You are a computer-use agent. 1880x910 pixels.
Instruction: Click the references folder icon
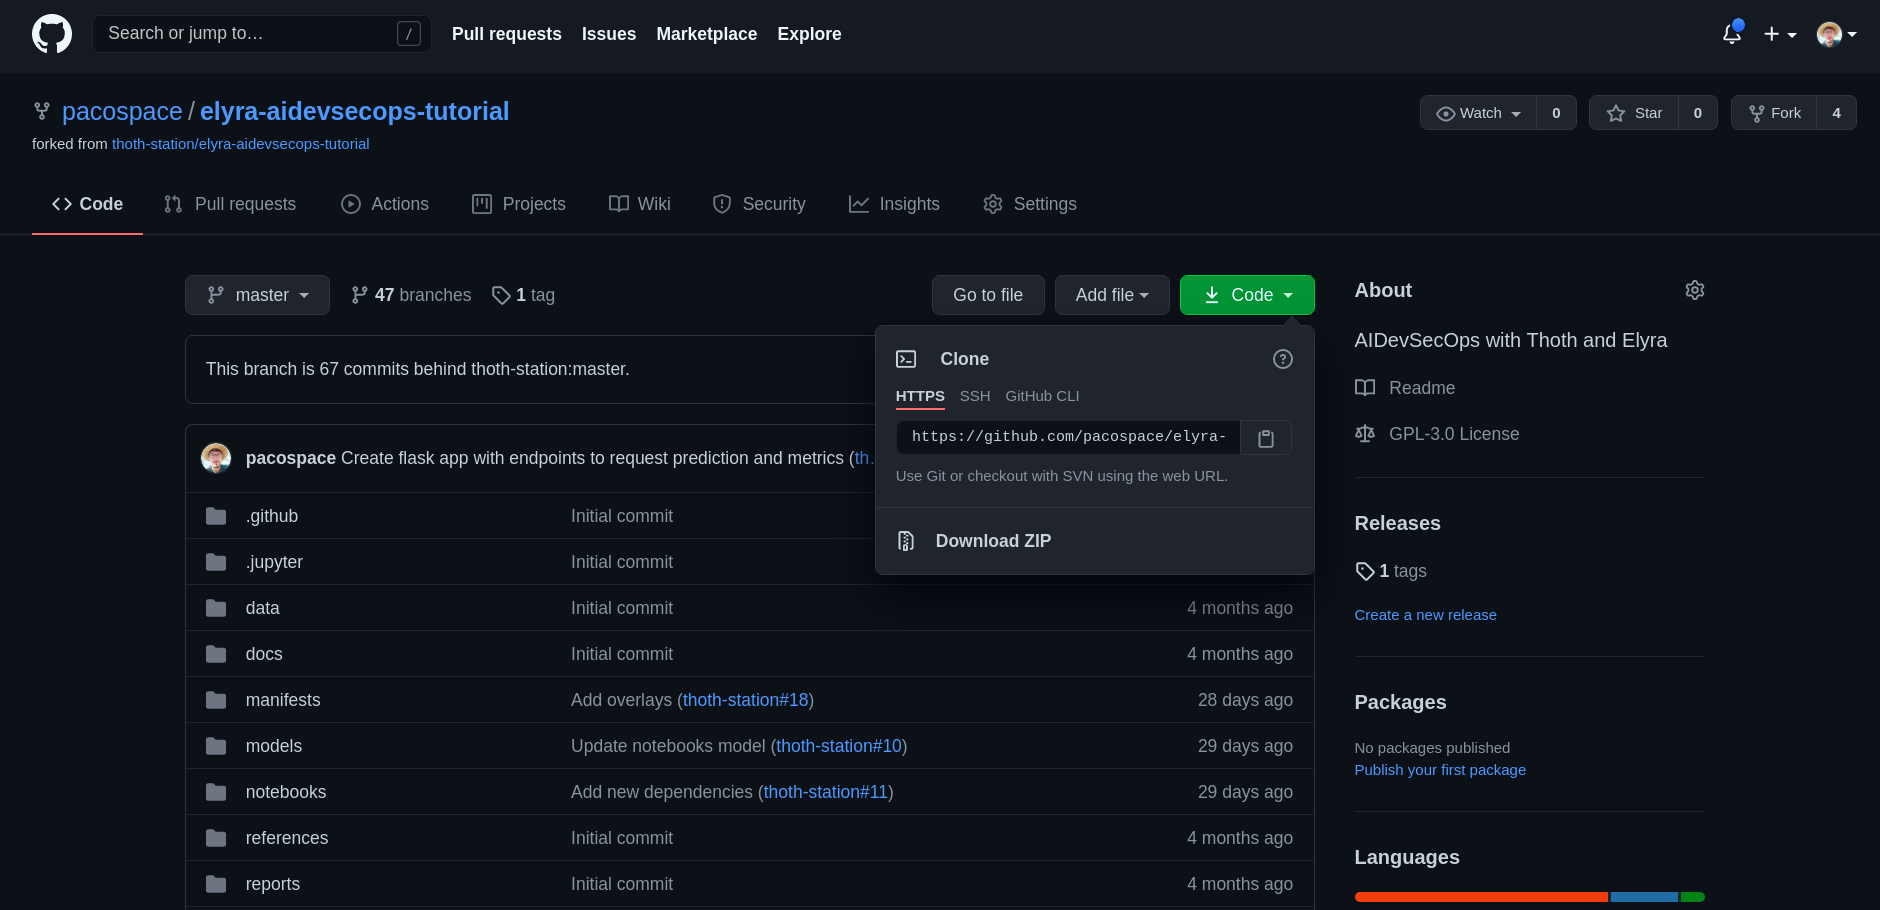(216, 838)
